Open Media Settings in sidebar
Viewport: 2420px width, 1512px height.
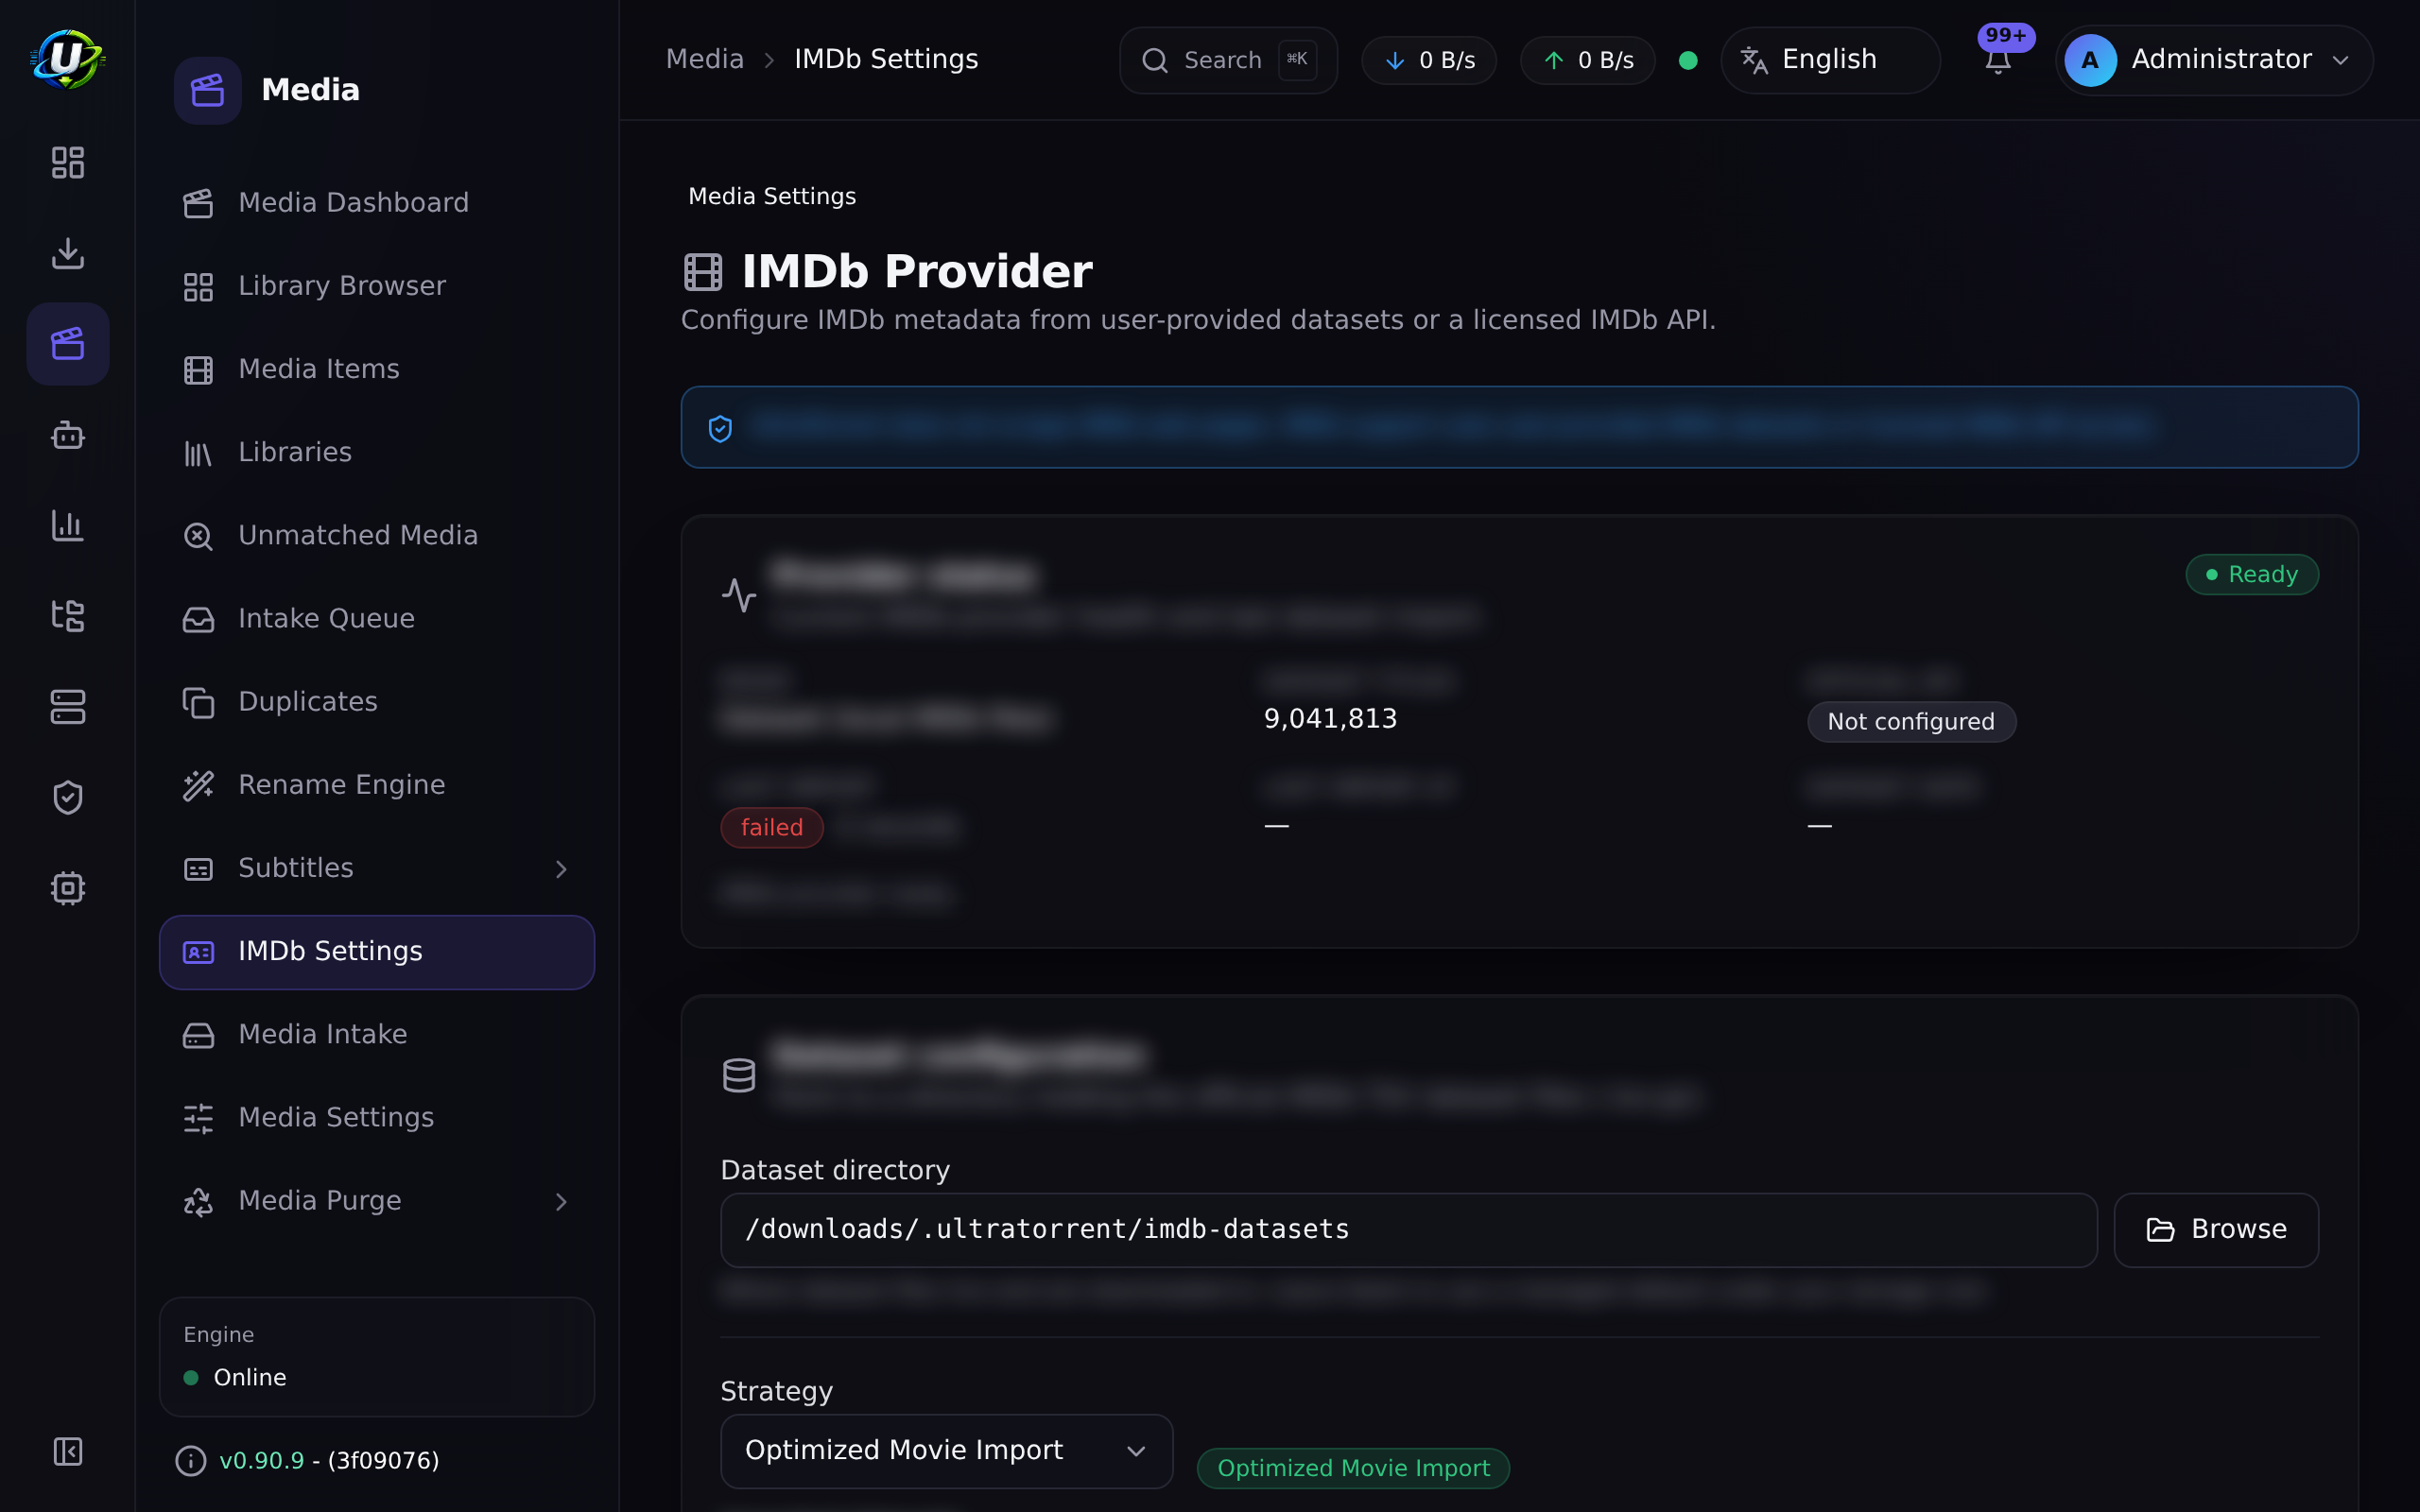(x=377, y=1118)
